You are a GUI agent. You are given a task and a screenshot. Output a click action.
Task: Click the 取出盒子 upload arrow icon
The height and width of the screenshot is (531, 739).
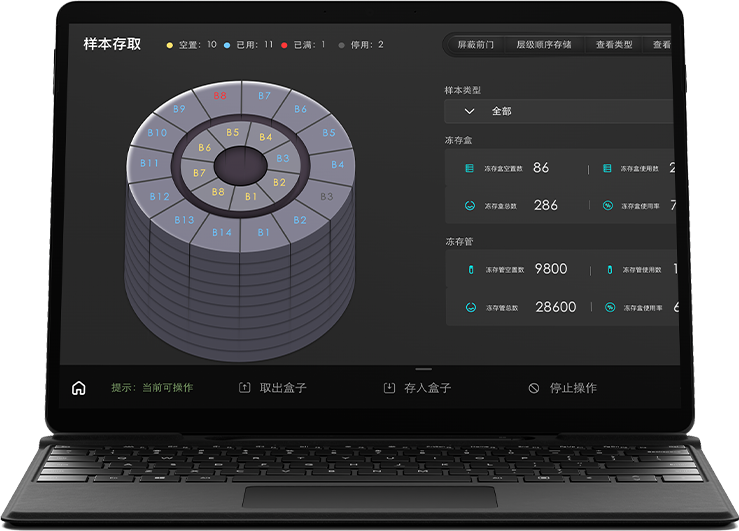[x=245, y=388]
